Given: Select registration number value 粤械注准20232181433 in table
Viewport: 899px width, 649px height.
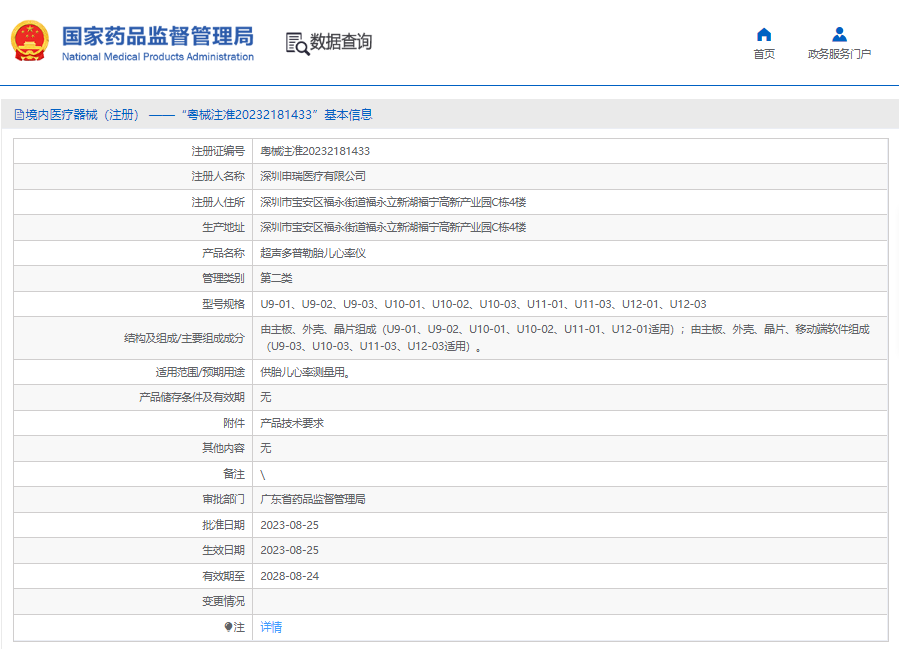Looking at the screenshot, I should pyautogui.click(x=315, y=151).
